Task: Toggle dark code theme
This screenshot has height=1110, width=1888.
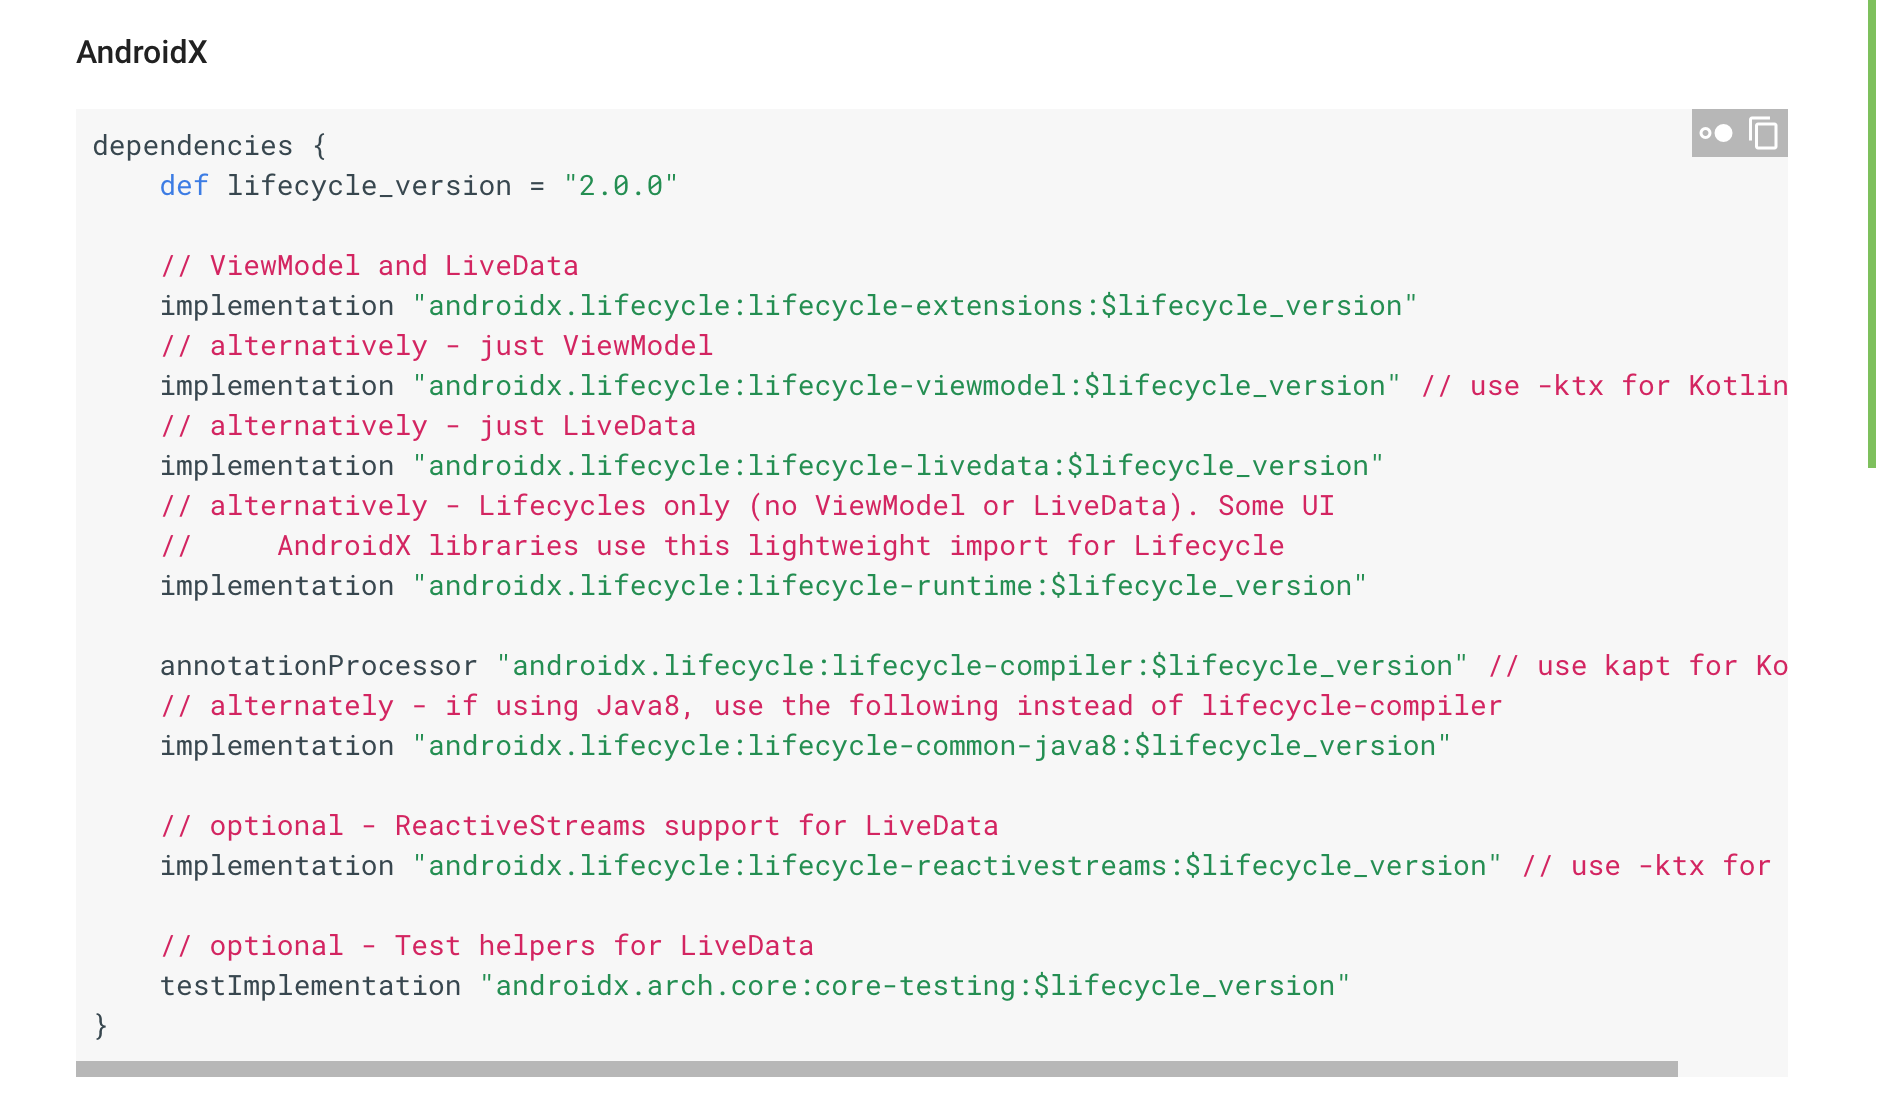Action: coord(1716,133)
